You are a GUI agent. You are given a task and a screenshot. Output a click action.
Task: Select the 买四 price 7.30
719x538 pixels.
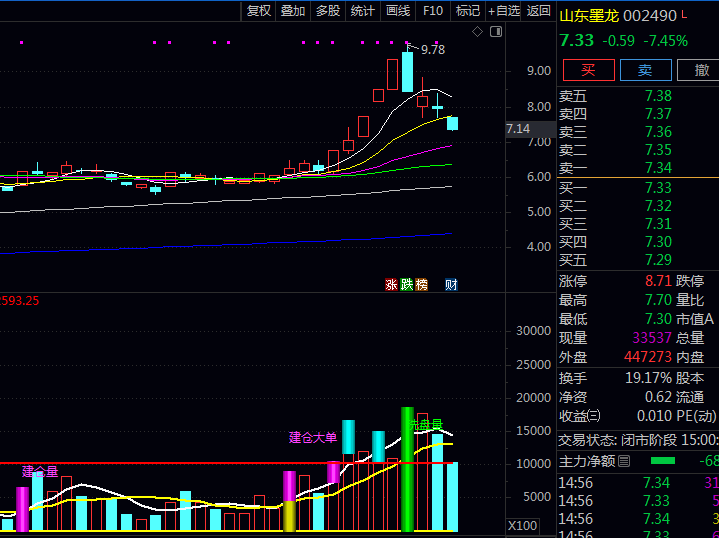click(x=658, y=242)
